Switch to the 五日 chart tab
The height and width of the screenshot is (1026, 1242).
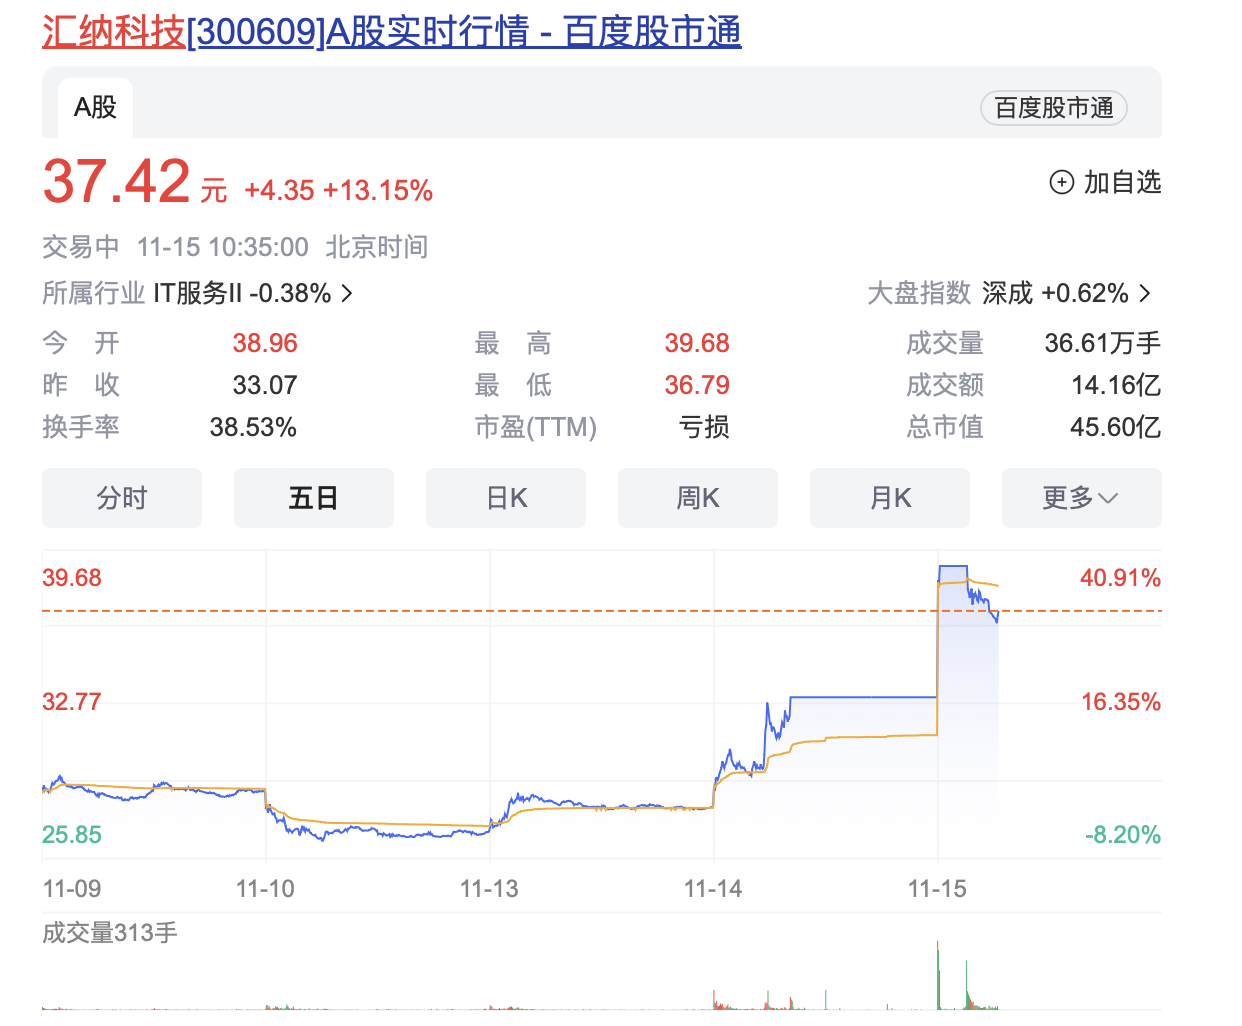pos(314,498)
